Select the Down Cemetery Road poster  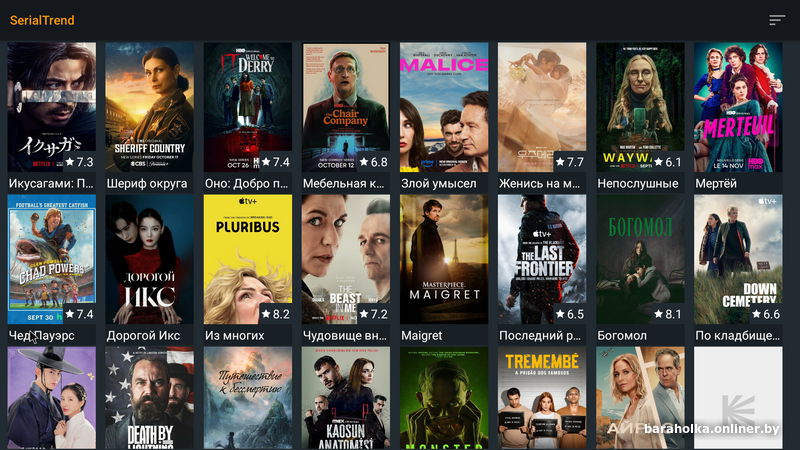click(x=738, y=259)
